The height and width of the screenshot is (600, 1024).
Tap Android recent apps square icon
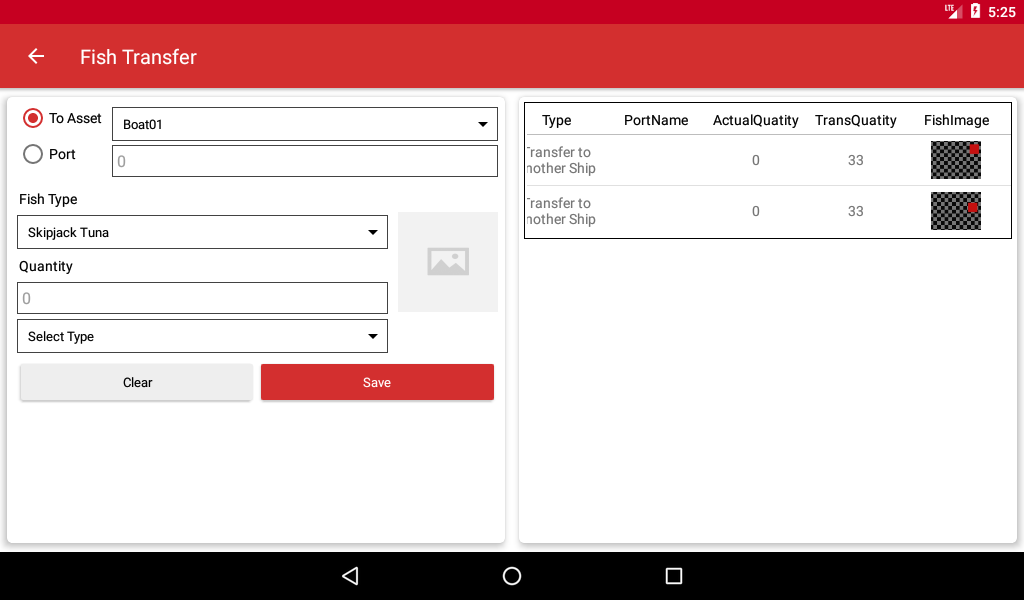[x=673, y=576]
